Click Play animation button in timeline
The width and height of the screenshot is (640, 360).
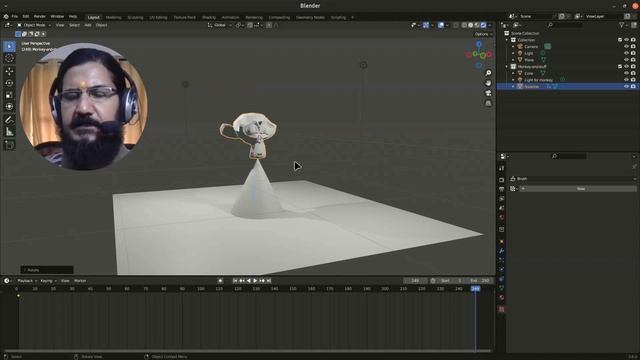point(255,281)
